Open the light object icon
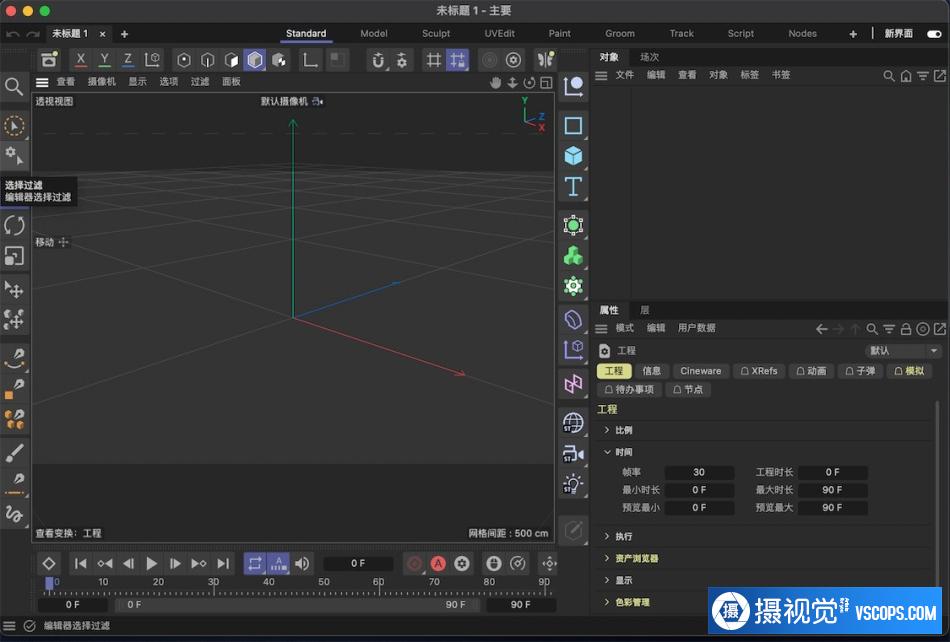This screenshot has height=642, width=950. pos(573,484)
